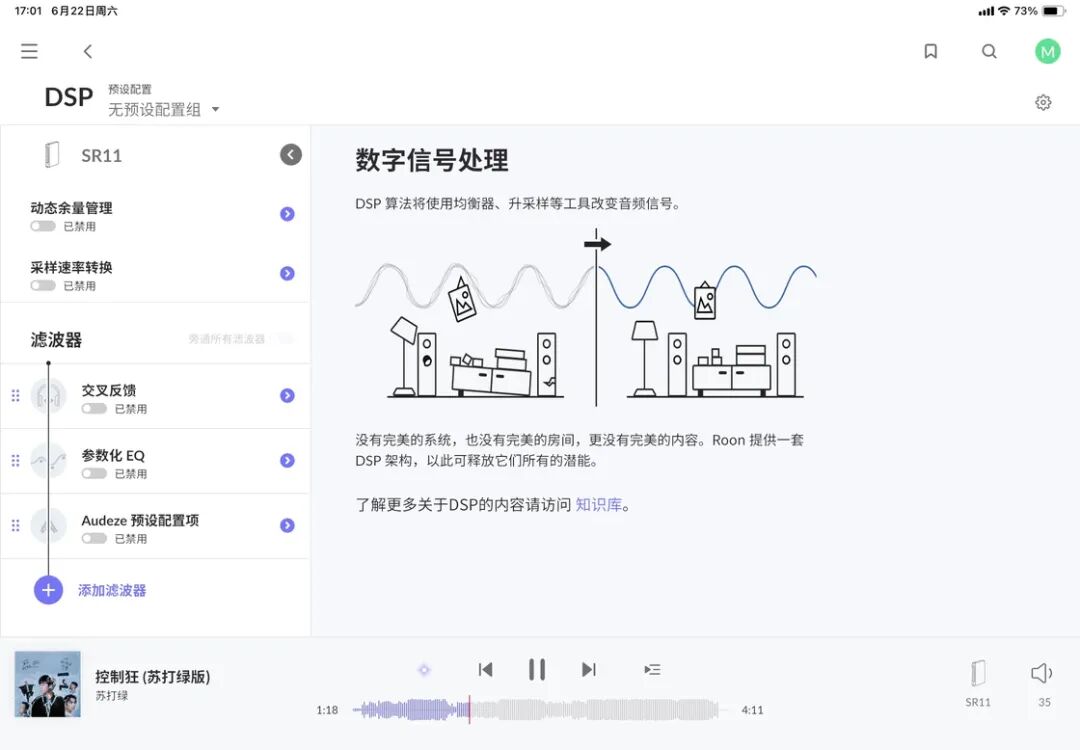The height and width of the screenshot is (750, 1080).
Task: Click the SR11 device icon in panel header
Action: click(x=52, y=155)
